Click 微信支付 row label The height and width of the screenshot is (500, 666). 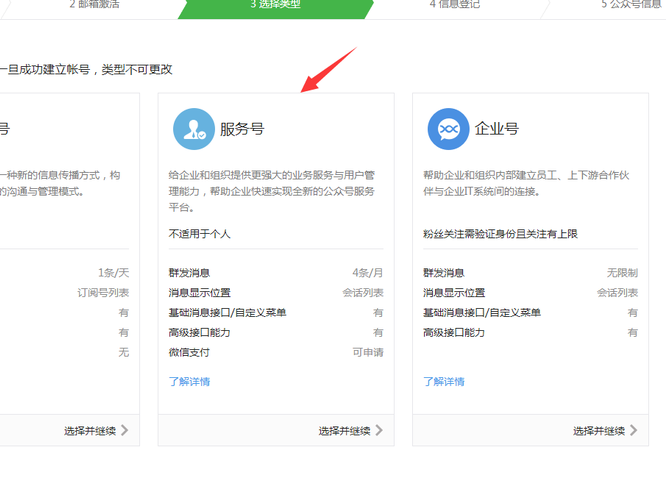point(189,352)
